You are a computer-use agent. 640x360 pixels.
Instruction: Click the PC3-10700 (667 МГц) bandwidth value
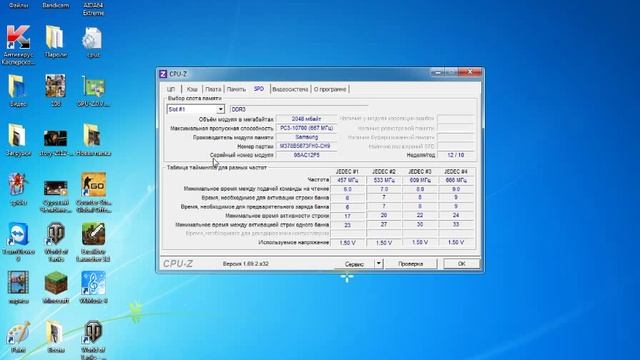coord(306,128)
